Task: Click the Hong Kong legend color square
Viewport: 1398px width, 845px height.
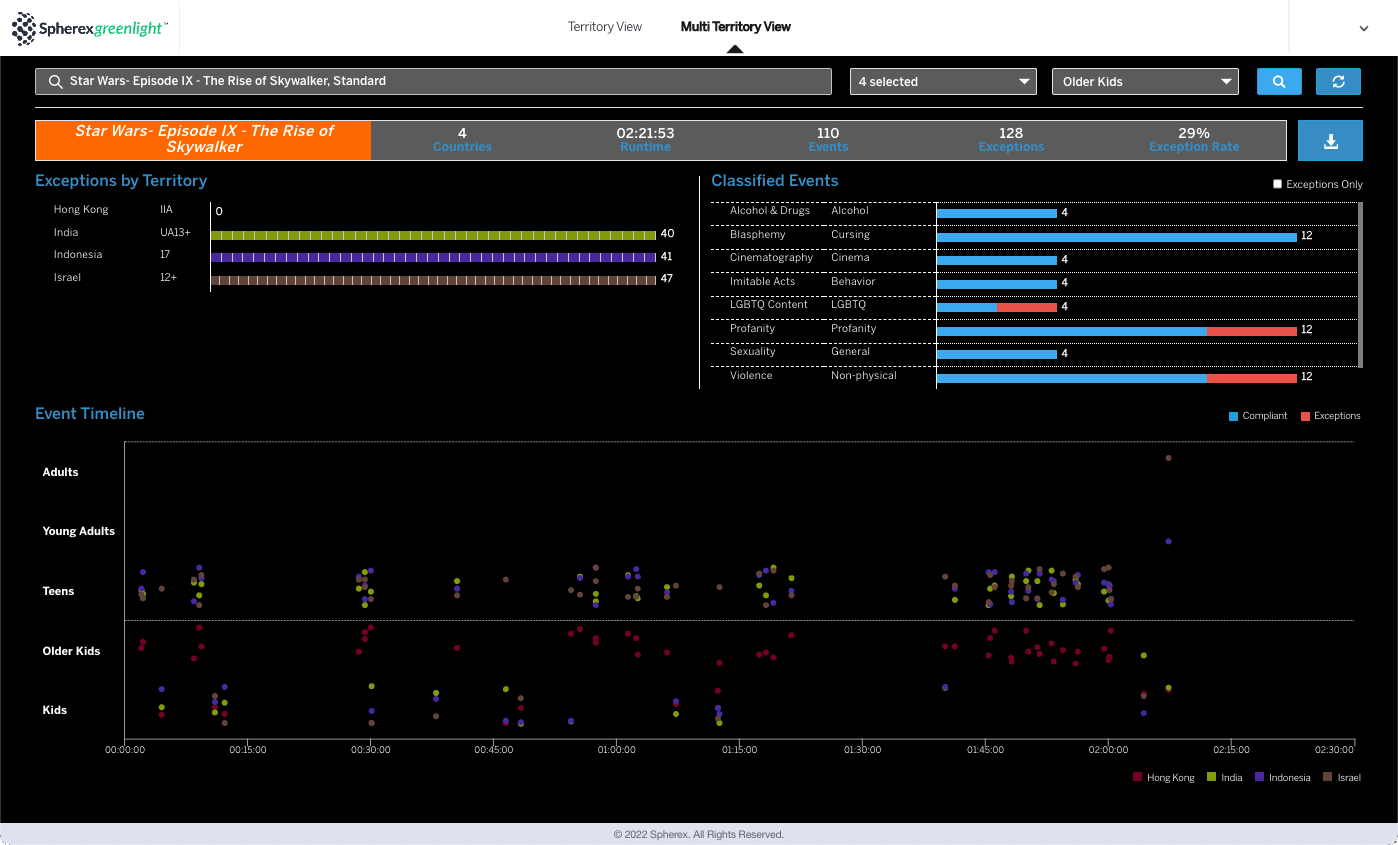Action: (x=1138, y=777)
